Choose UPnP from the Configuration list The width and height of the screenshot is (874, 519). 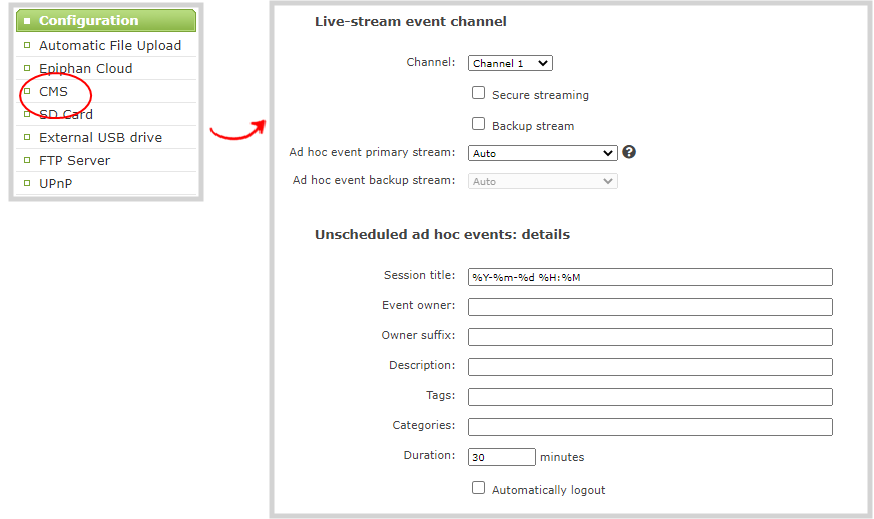coord(56,183)
